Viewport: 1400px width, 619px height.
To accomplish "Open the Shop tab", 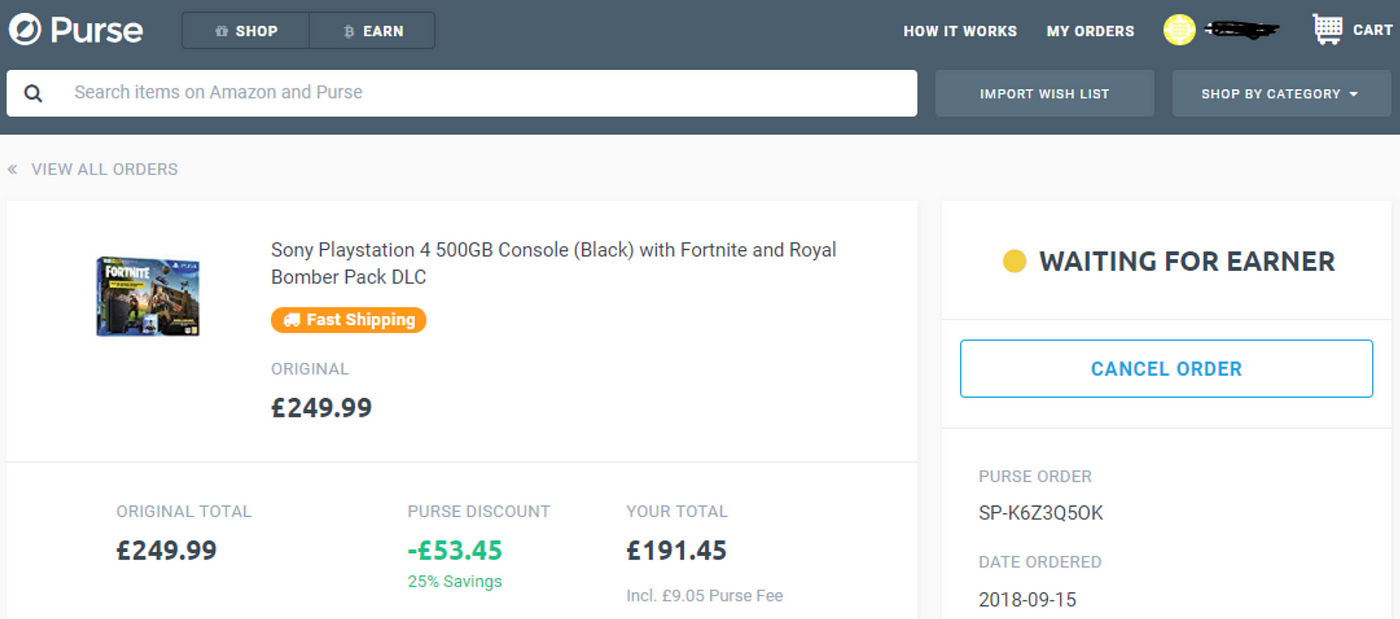I will [x=246, y=31].
